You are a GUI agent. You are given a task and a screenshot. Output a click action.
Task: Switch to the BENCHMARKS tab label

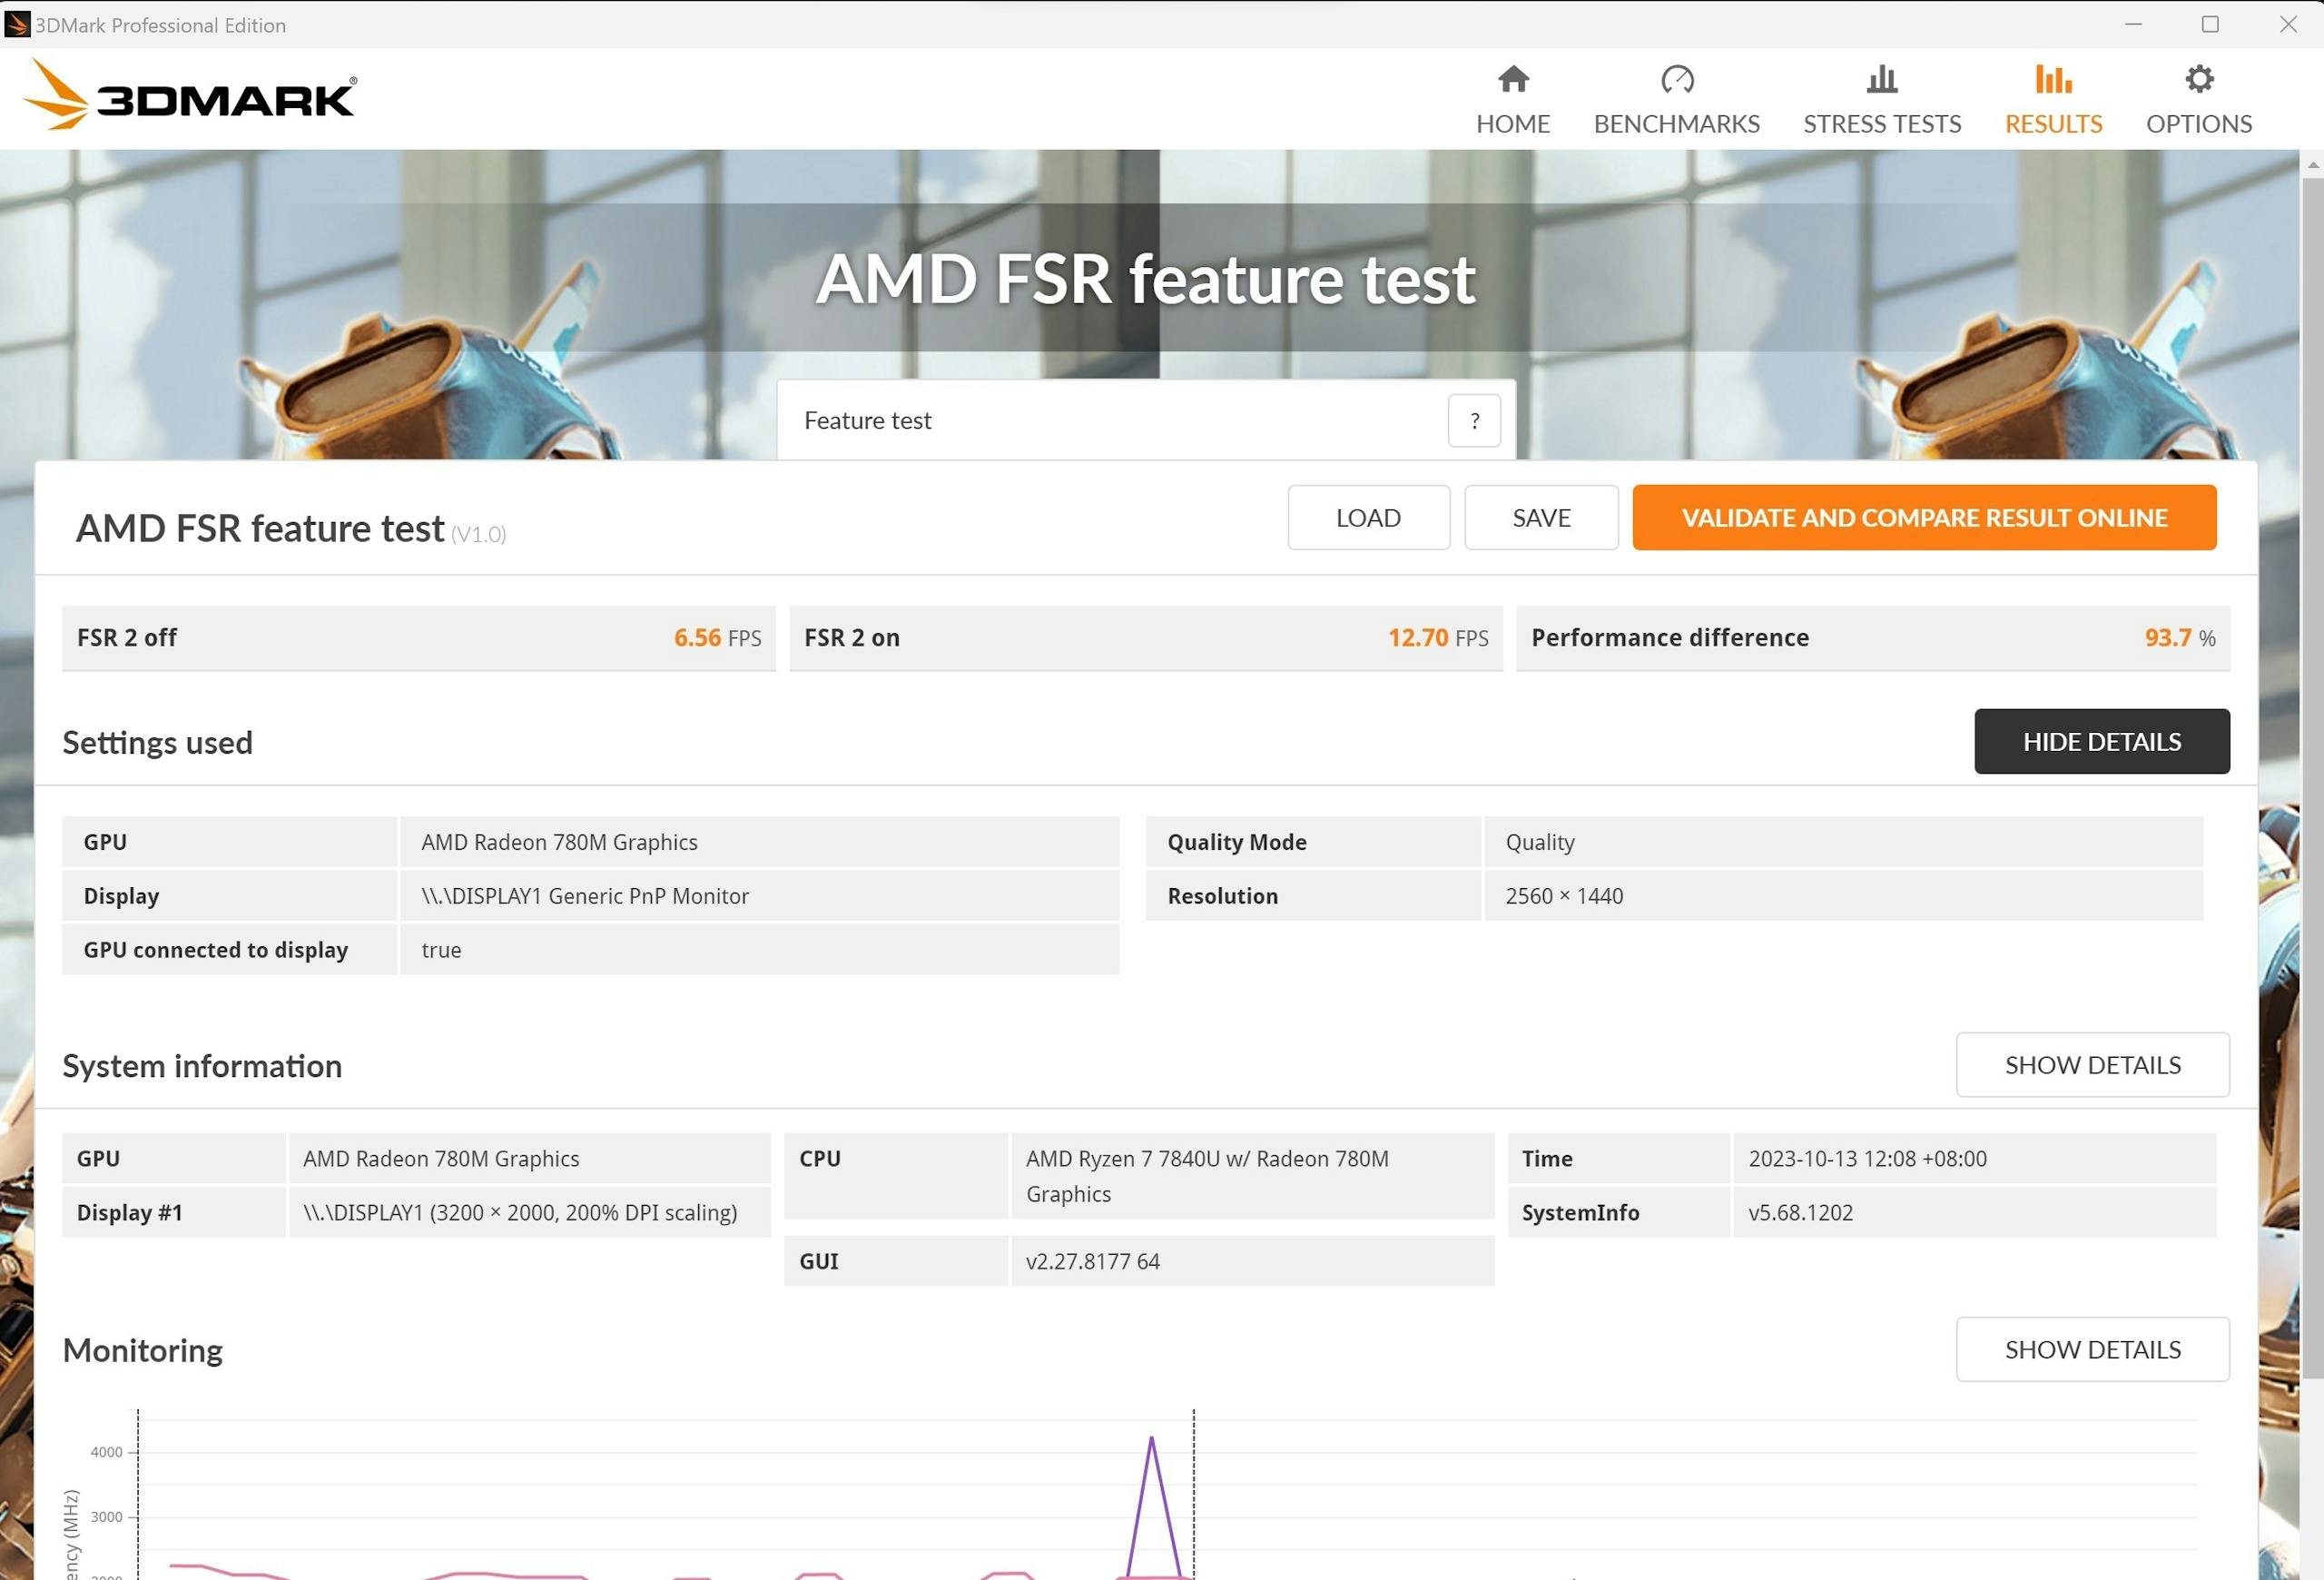pos(1676,124)
